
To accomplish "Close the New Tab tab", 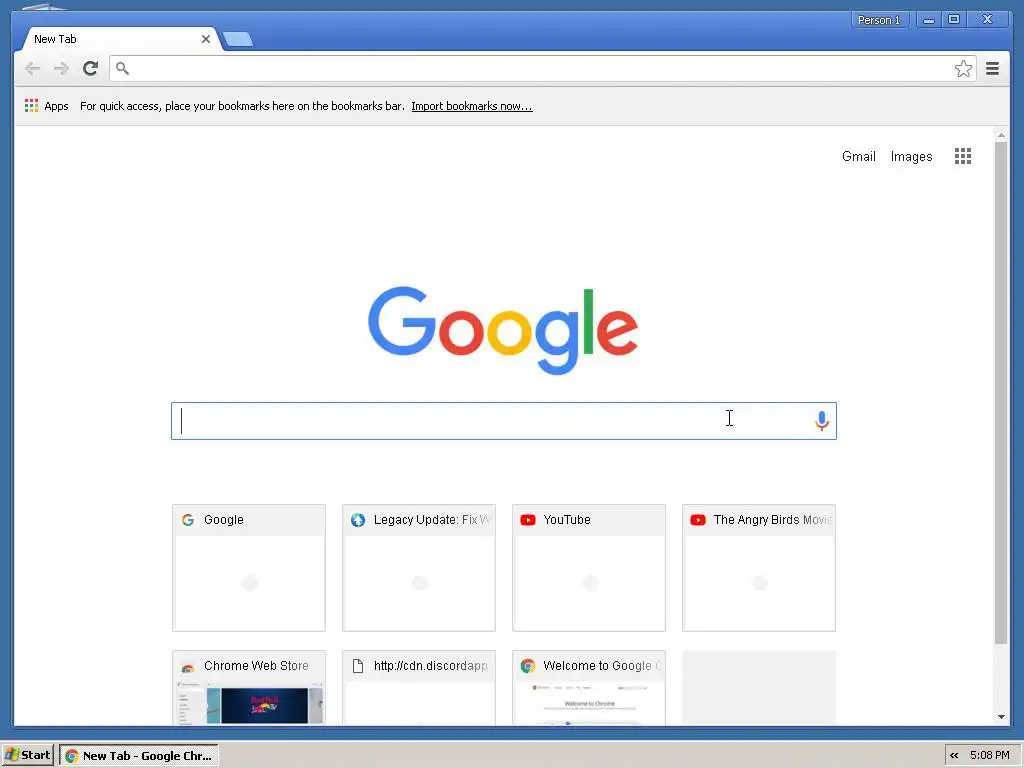I will pyautogui.click(x=206, y=39).
